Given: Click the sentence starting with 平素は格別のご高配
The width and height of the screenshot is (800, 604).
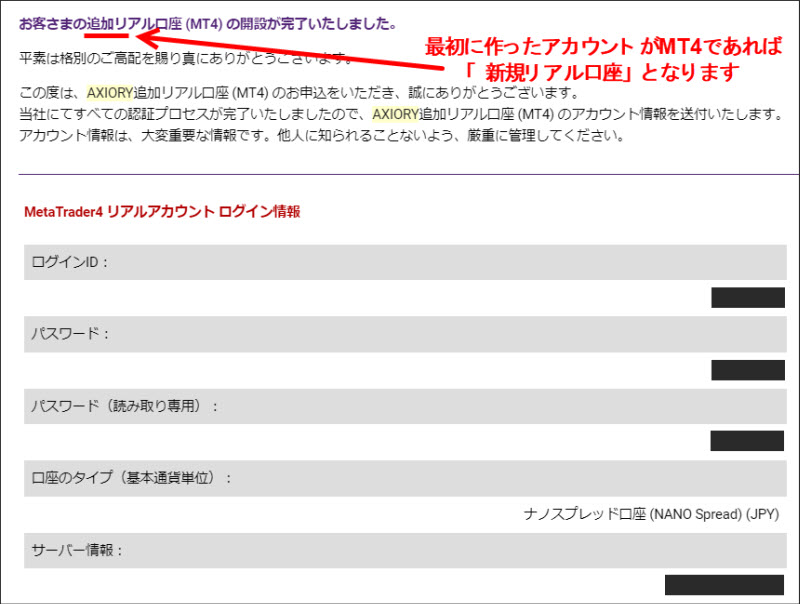Looking at the screenshot, I should (x=180, y=58).
